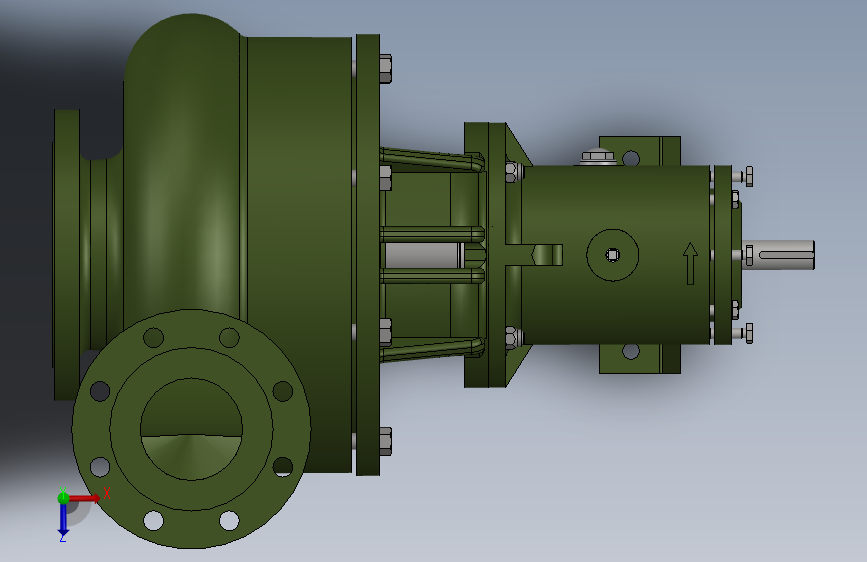Select the volute casing body
Screen dimensions: 867x562
coord(182,166)
